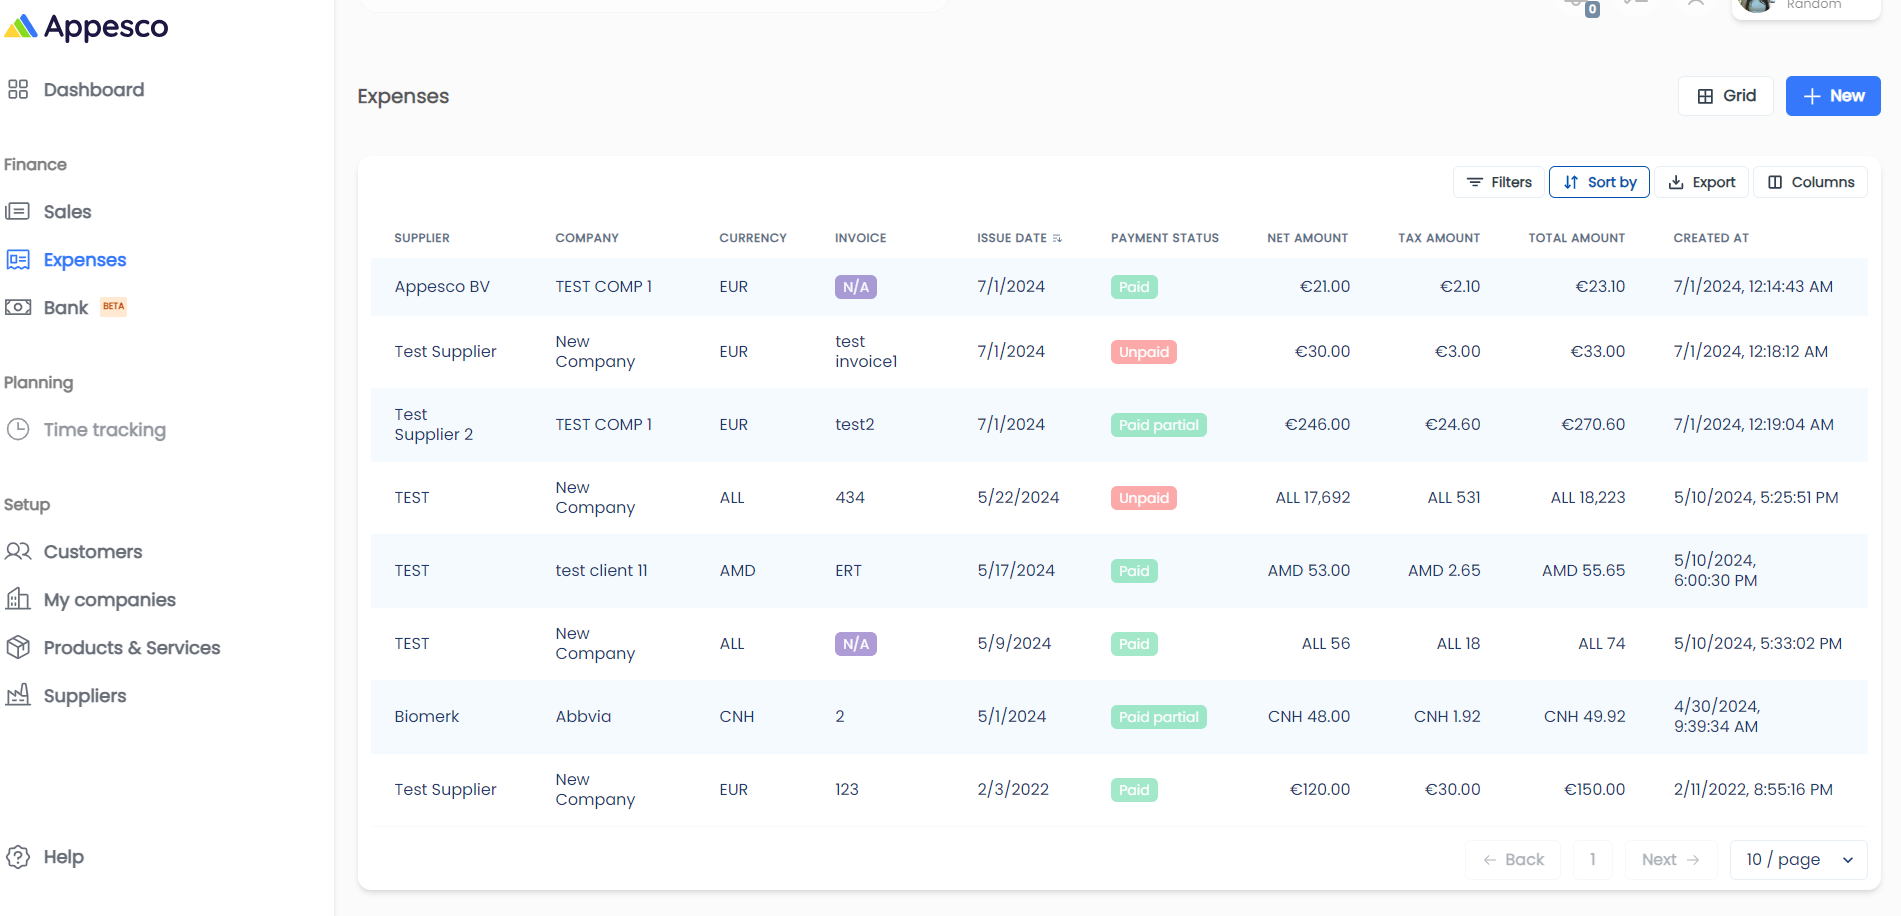This screenshot has width=1901, height=916.
Task: Go to the Dashboard menu item
Action: tap(93, 89)
